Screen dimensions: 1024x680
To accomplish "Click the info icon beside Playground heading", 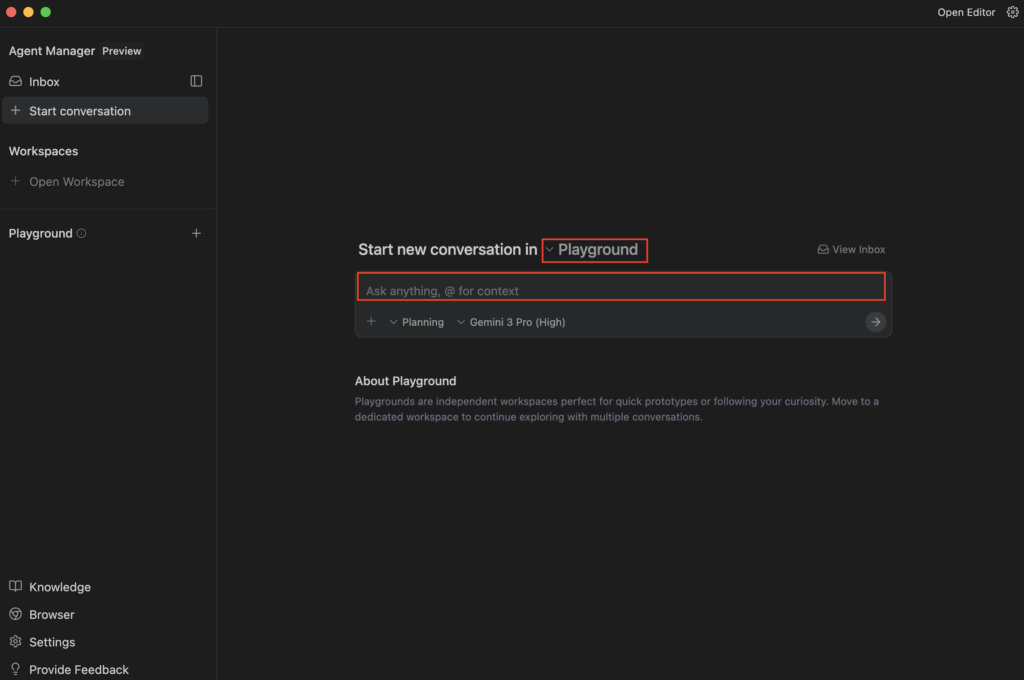I will [82, 233].
